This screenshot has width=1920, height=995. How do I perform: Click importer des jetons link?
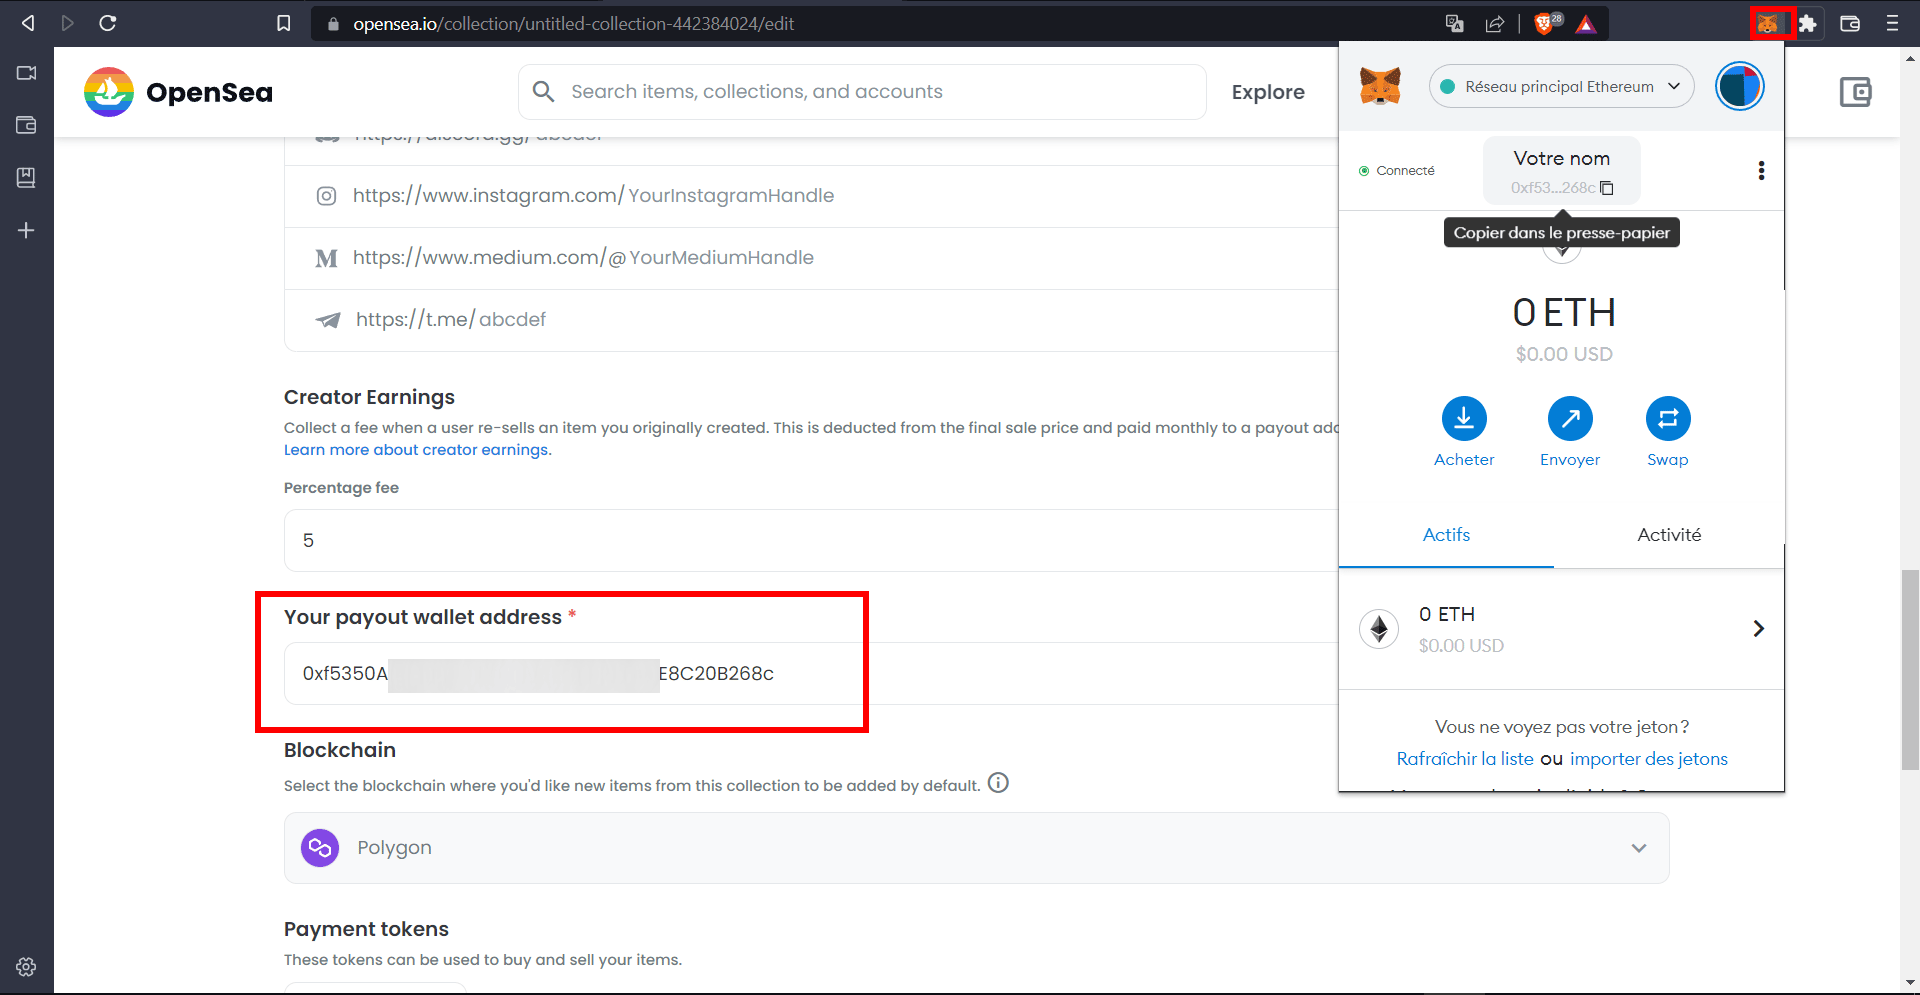point(1649,759)
